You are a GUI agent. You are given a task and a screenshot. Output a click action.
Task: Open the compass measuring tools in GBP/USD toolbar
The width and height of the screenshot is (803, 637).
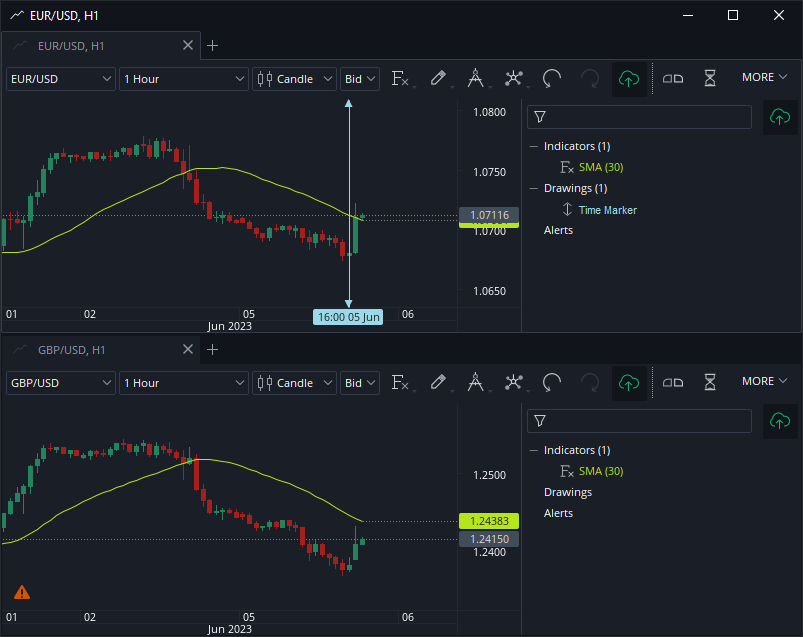[x=476, y=382]
